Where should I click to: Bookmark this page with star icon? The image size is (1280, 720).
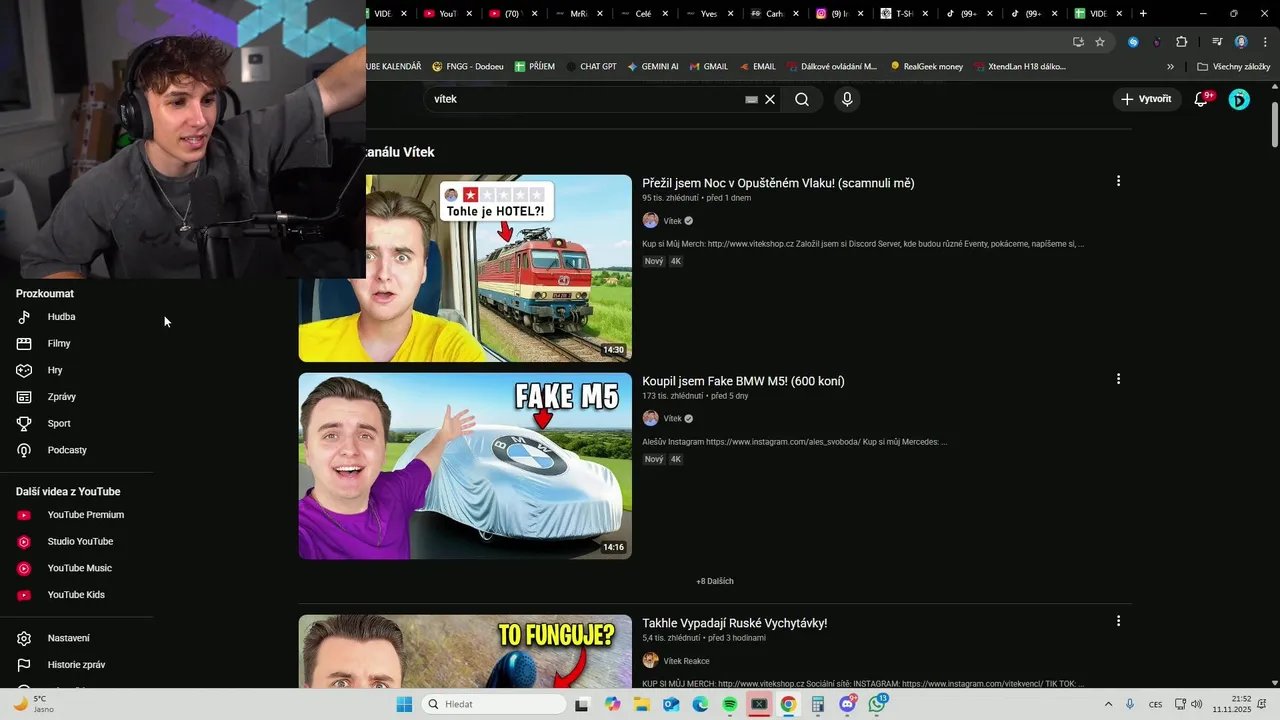(1100, 42)
